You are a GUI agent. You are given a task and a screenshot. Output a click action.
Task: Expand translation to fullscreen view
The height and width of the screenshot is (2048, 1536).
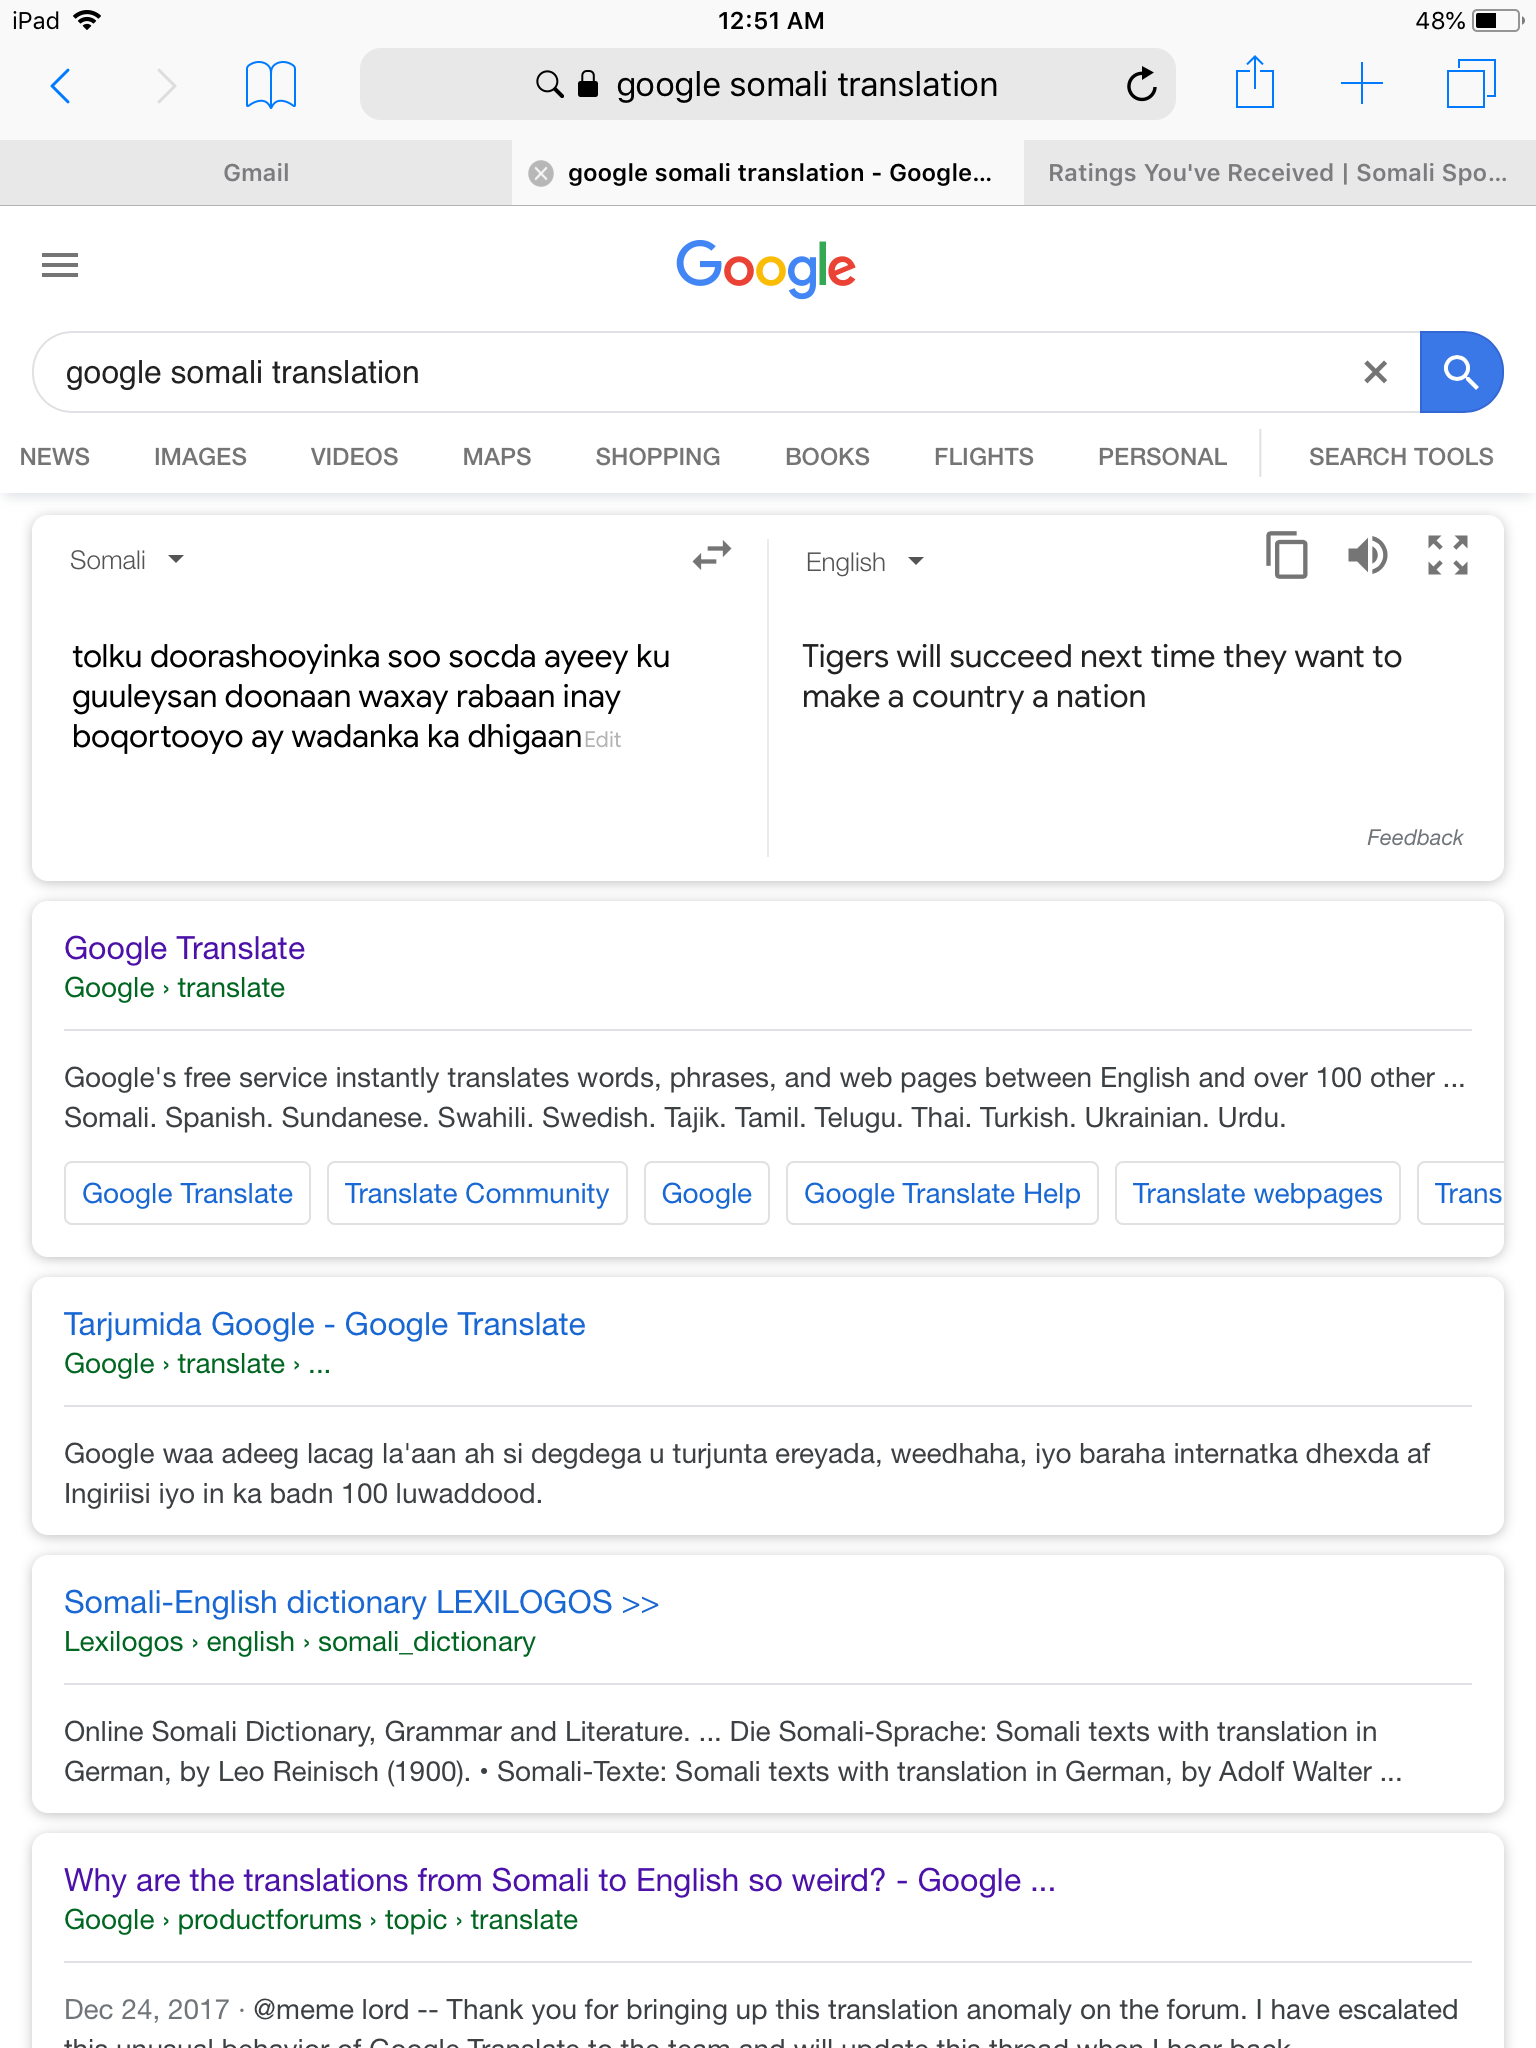tap(1447, 555)
